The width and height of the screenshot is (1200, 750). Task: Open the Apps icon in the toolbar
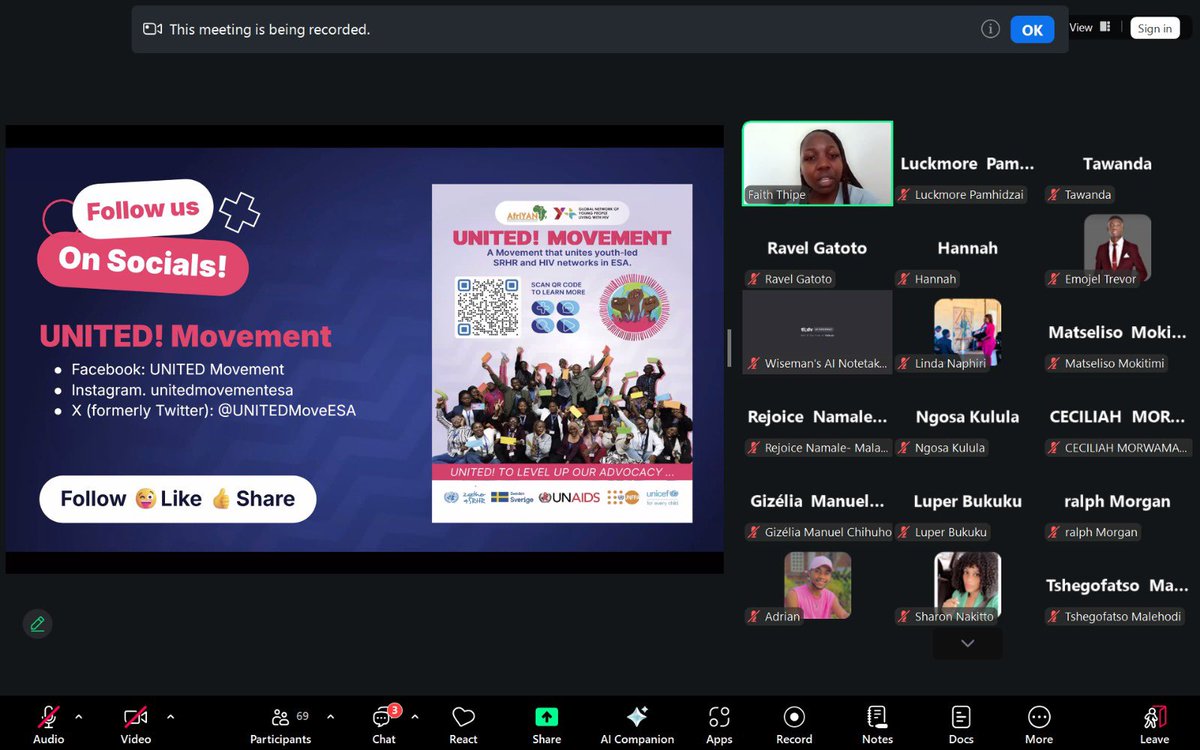coord(718,722)
